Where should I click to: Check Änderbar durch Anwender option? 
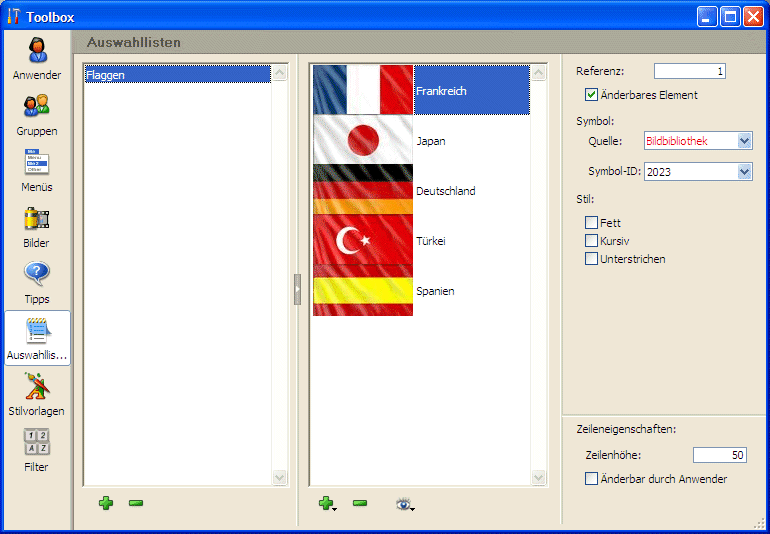592,479
